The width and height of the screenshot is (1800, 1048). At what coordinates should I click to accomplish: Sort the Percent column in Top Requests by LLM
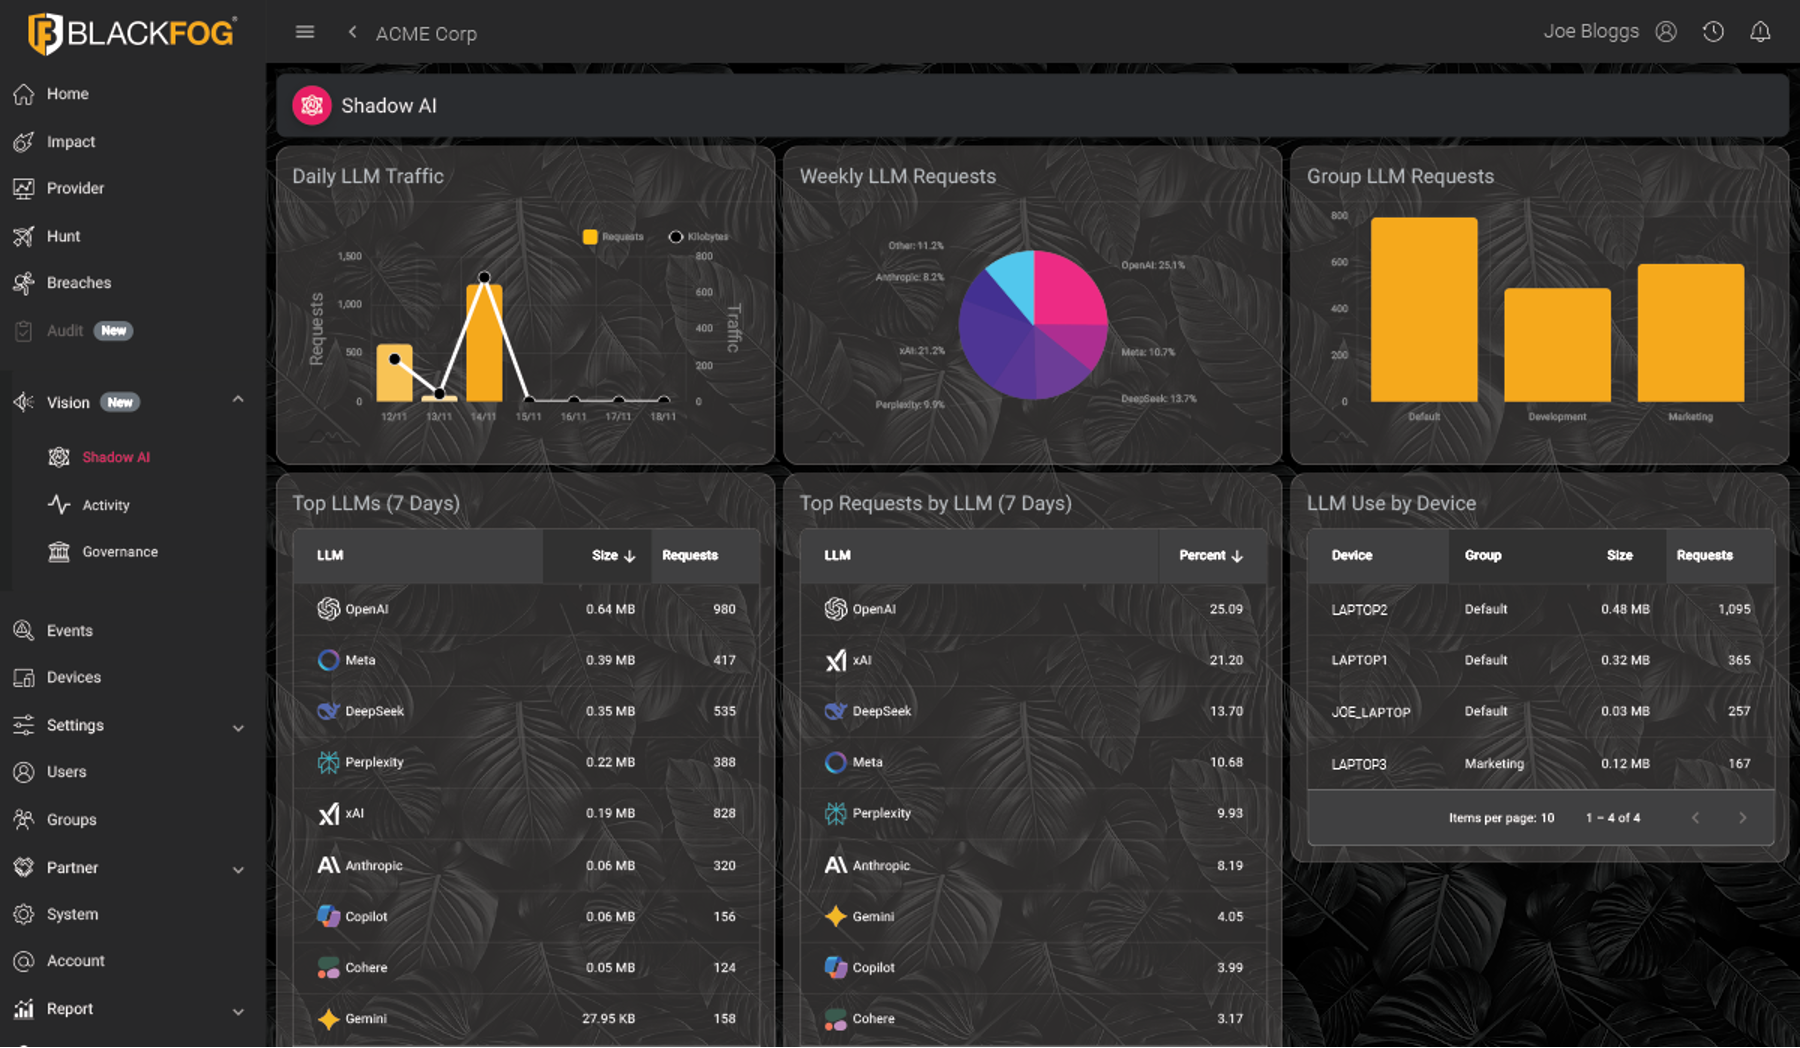[1237, 555]
